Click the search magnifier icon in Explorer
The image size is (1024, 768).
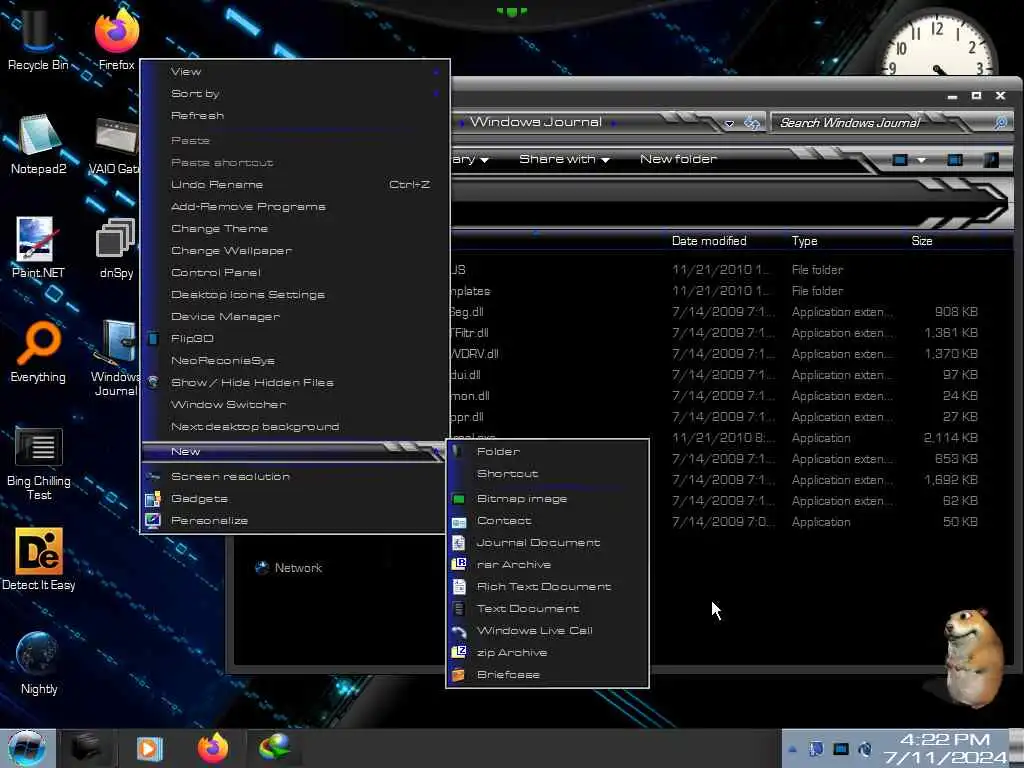pyautogui.click(x=1000, y=122)
